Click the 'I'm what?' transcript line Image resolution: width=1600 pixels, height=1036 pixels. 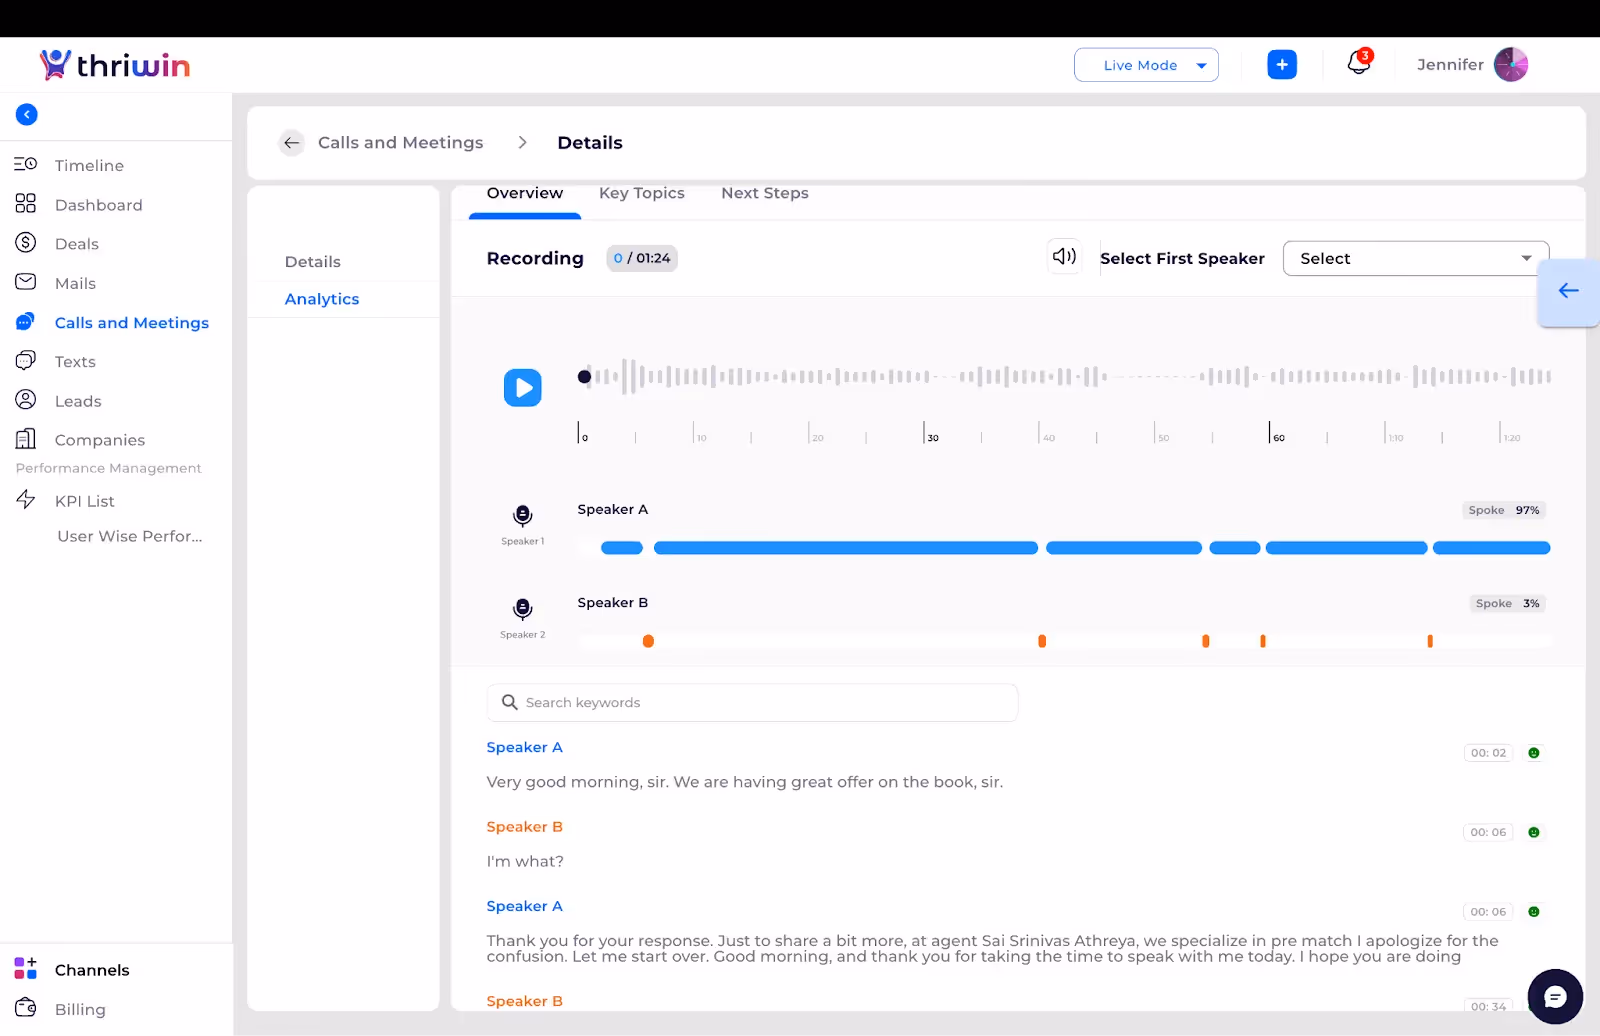525,861
